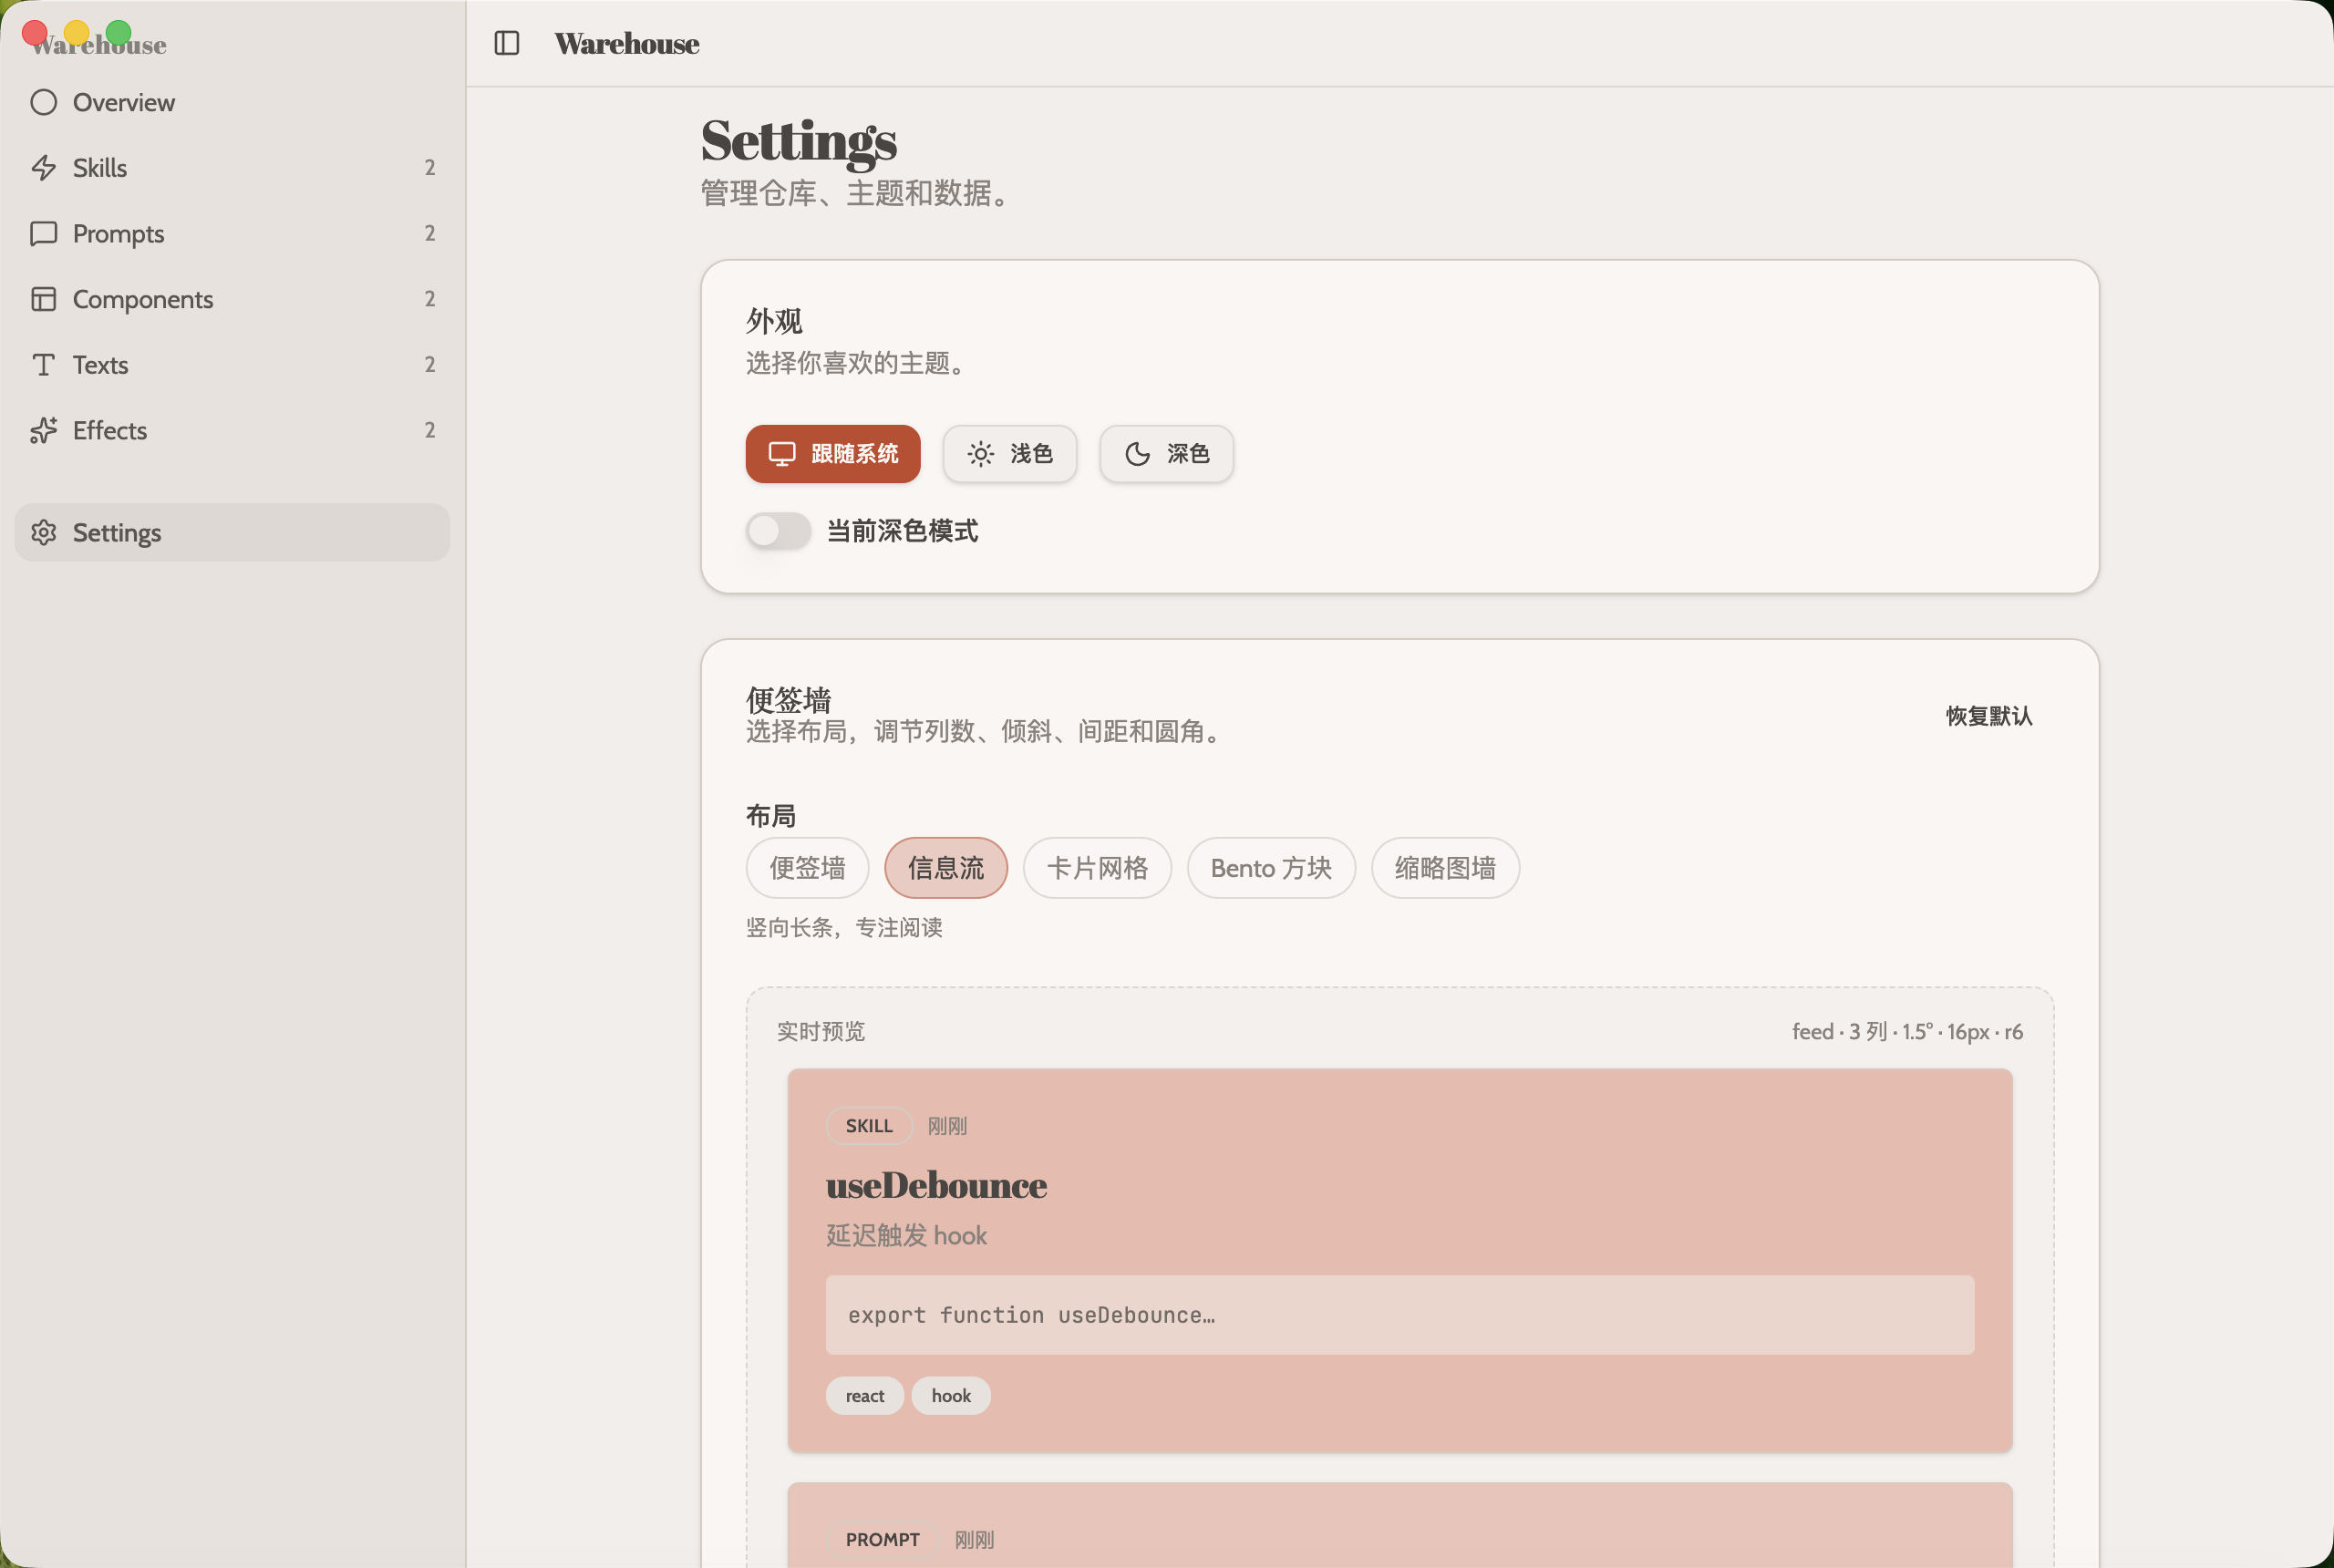
Task: Go to Prompts in sidebar
Action: click(232, 233)
